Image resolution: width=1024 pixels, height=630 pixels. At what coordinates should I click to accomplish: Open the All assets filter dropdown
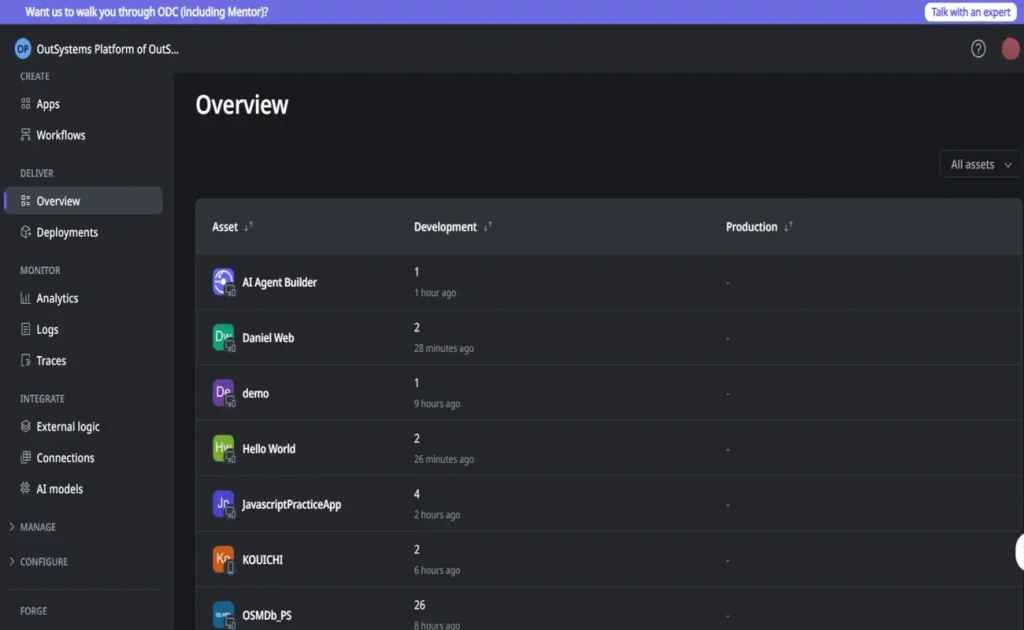(980, 165)
